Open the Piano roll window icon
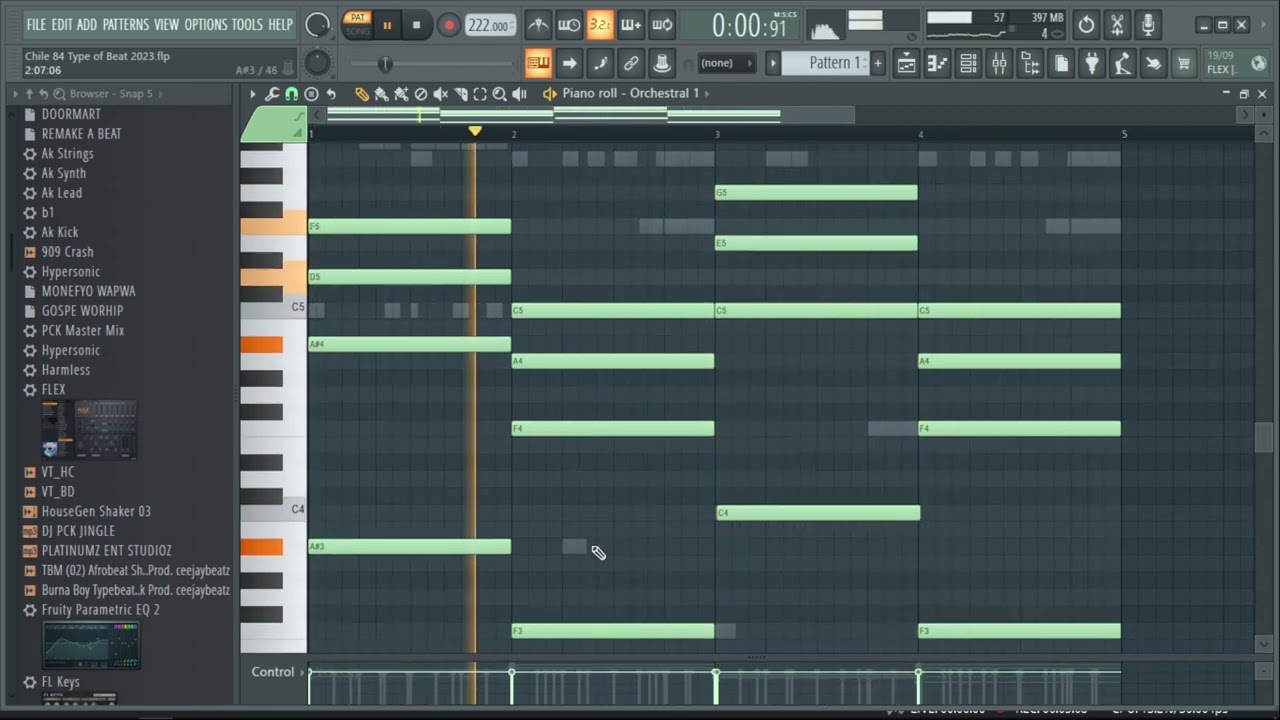This screenshot has width=1280, height=720. [937, 64]
